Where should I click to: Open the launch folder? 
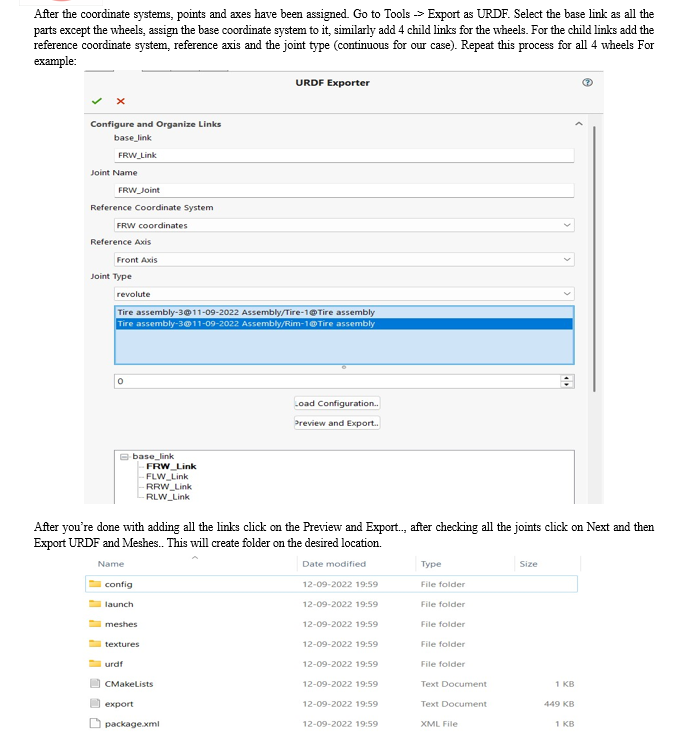click(x=118, y=604)
